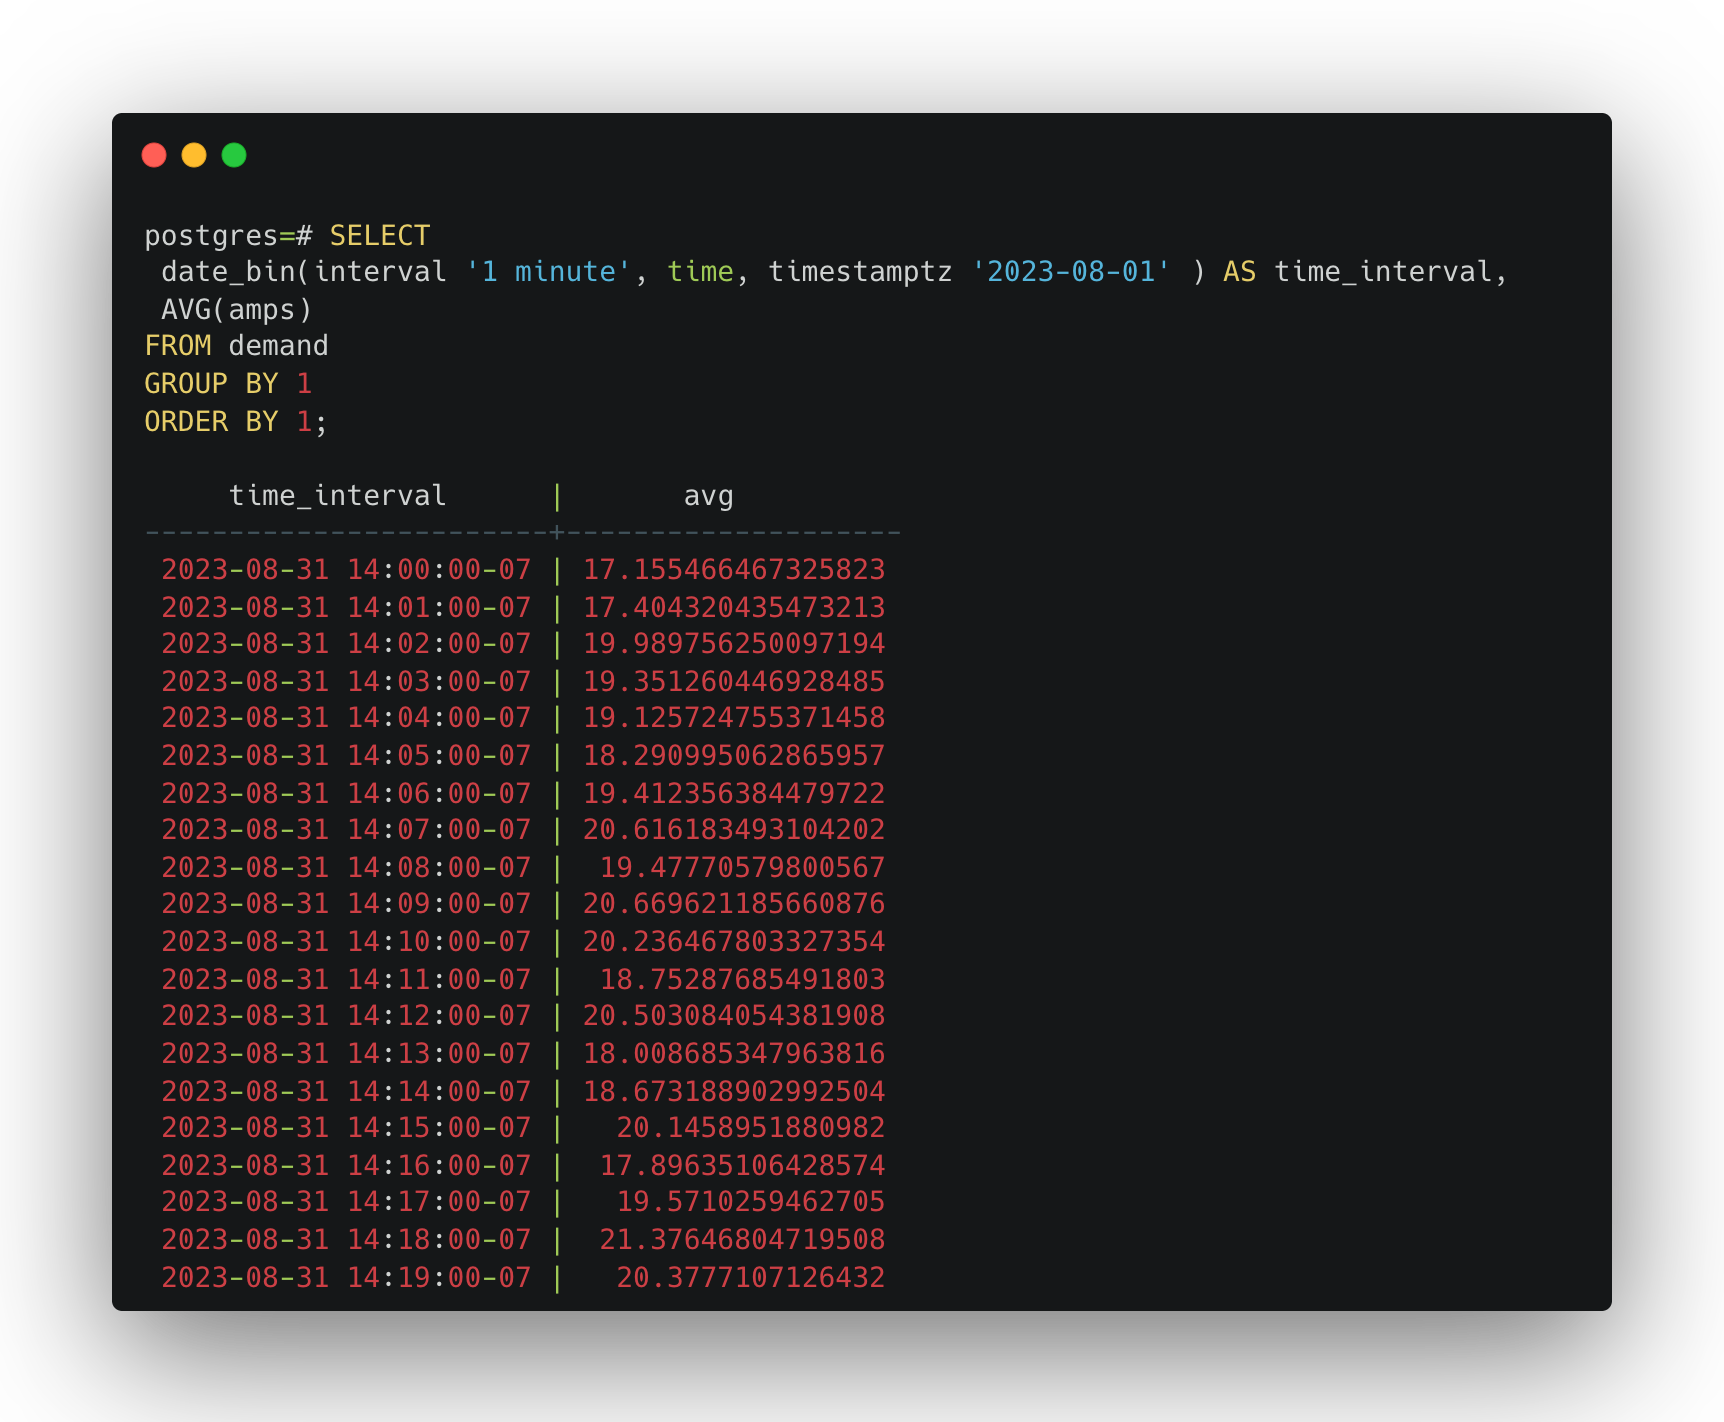Click the value 20.616183493104202
1724x1422 pixels.
[x=733, y=830]
